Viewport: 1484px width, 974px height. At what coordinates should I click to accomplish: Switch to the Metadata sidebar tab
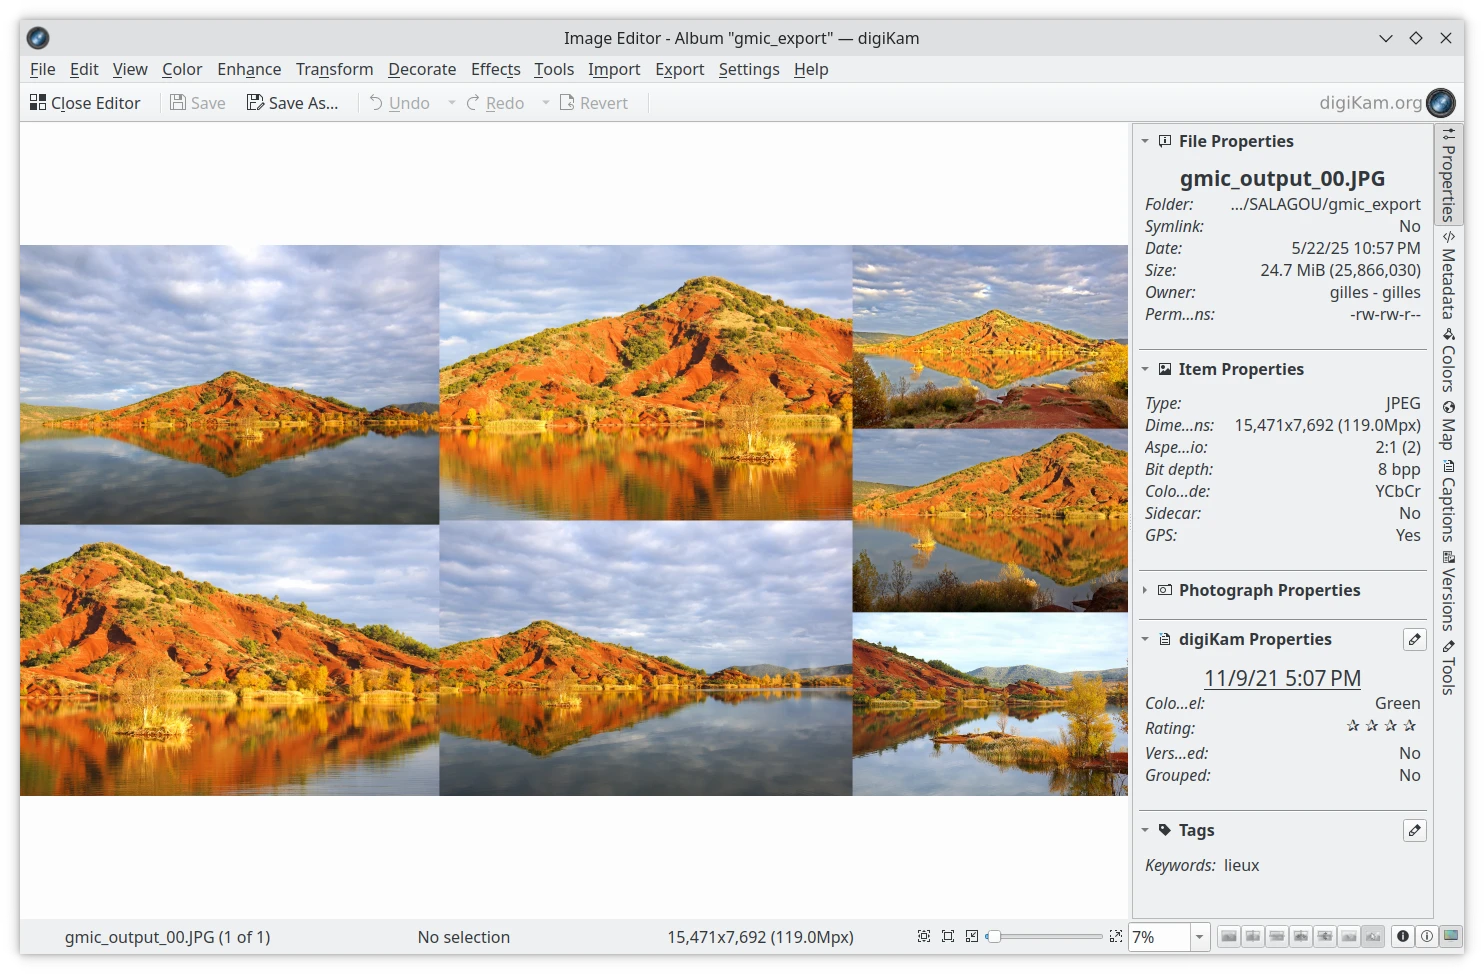[1448, 278]
